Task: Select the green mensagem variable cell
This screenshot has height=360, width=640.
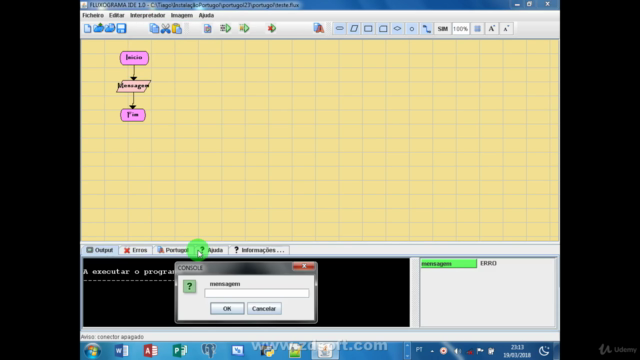Action: coord(449,264)
